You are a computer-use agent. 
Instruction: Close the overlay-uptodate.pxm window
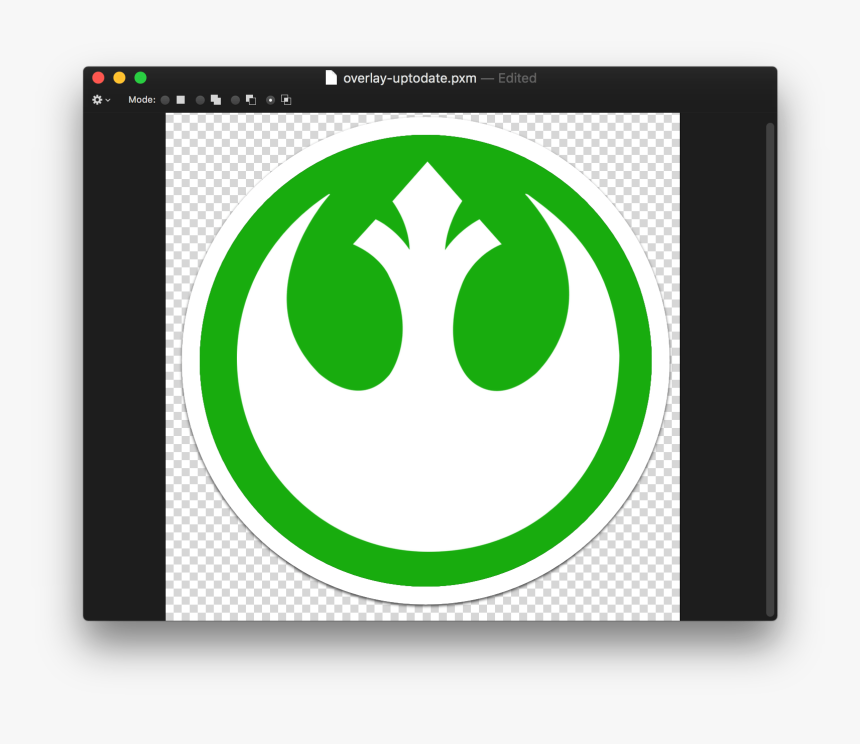point(99,78)
